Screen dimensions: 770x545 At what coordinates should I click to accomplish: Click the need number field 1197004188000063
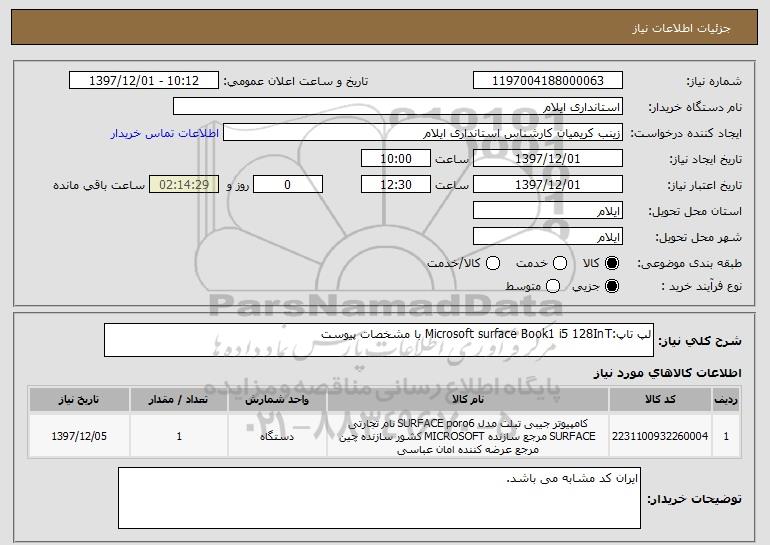point(548,81)
